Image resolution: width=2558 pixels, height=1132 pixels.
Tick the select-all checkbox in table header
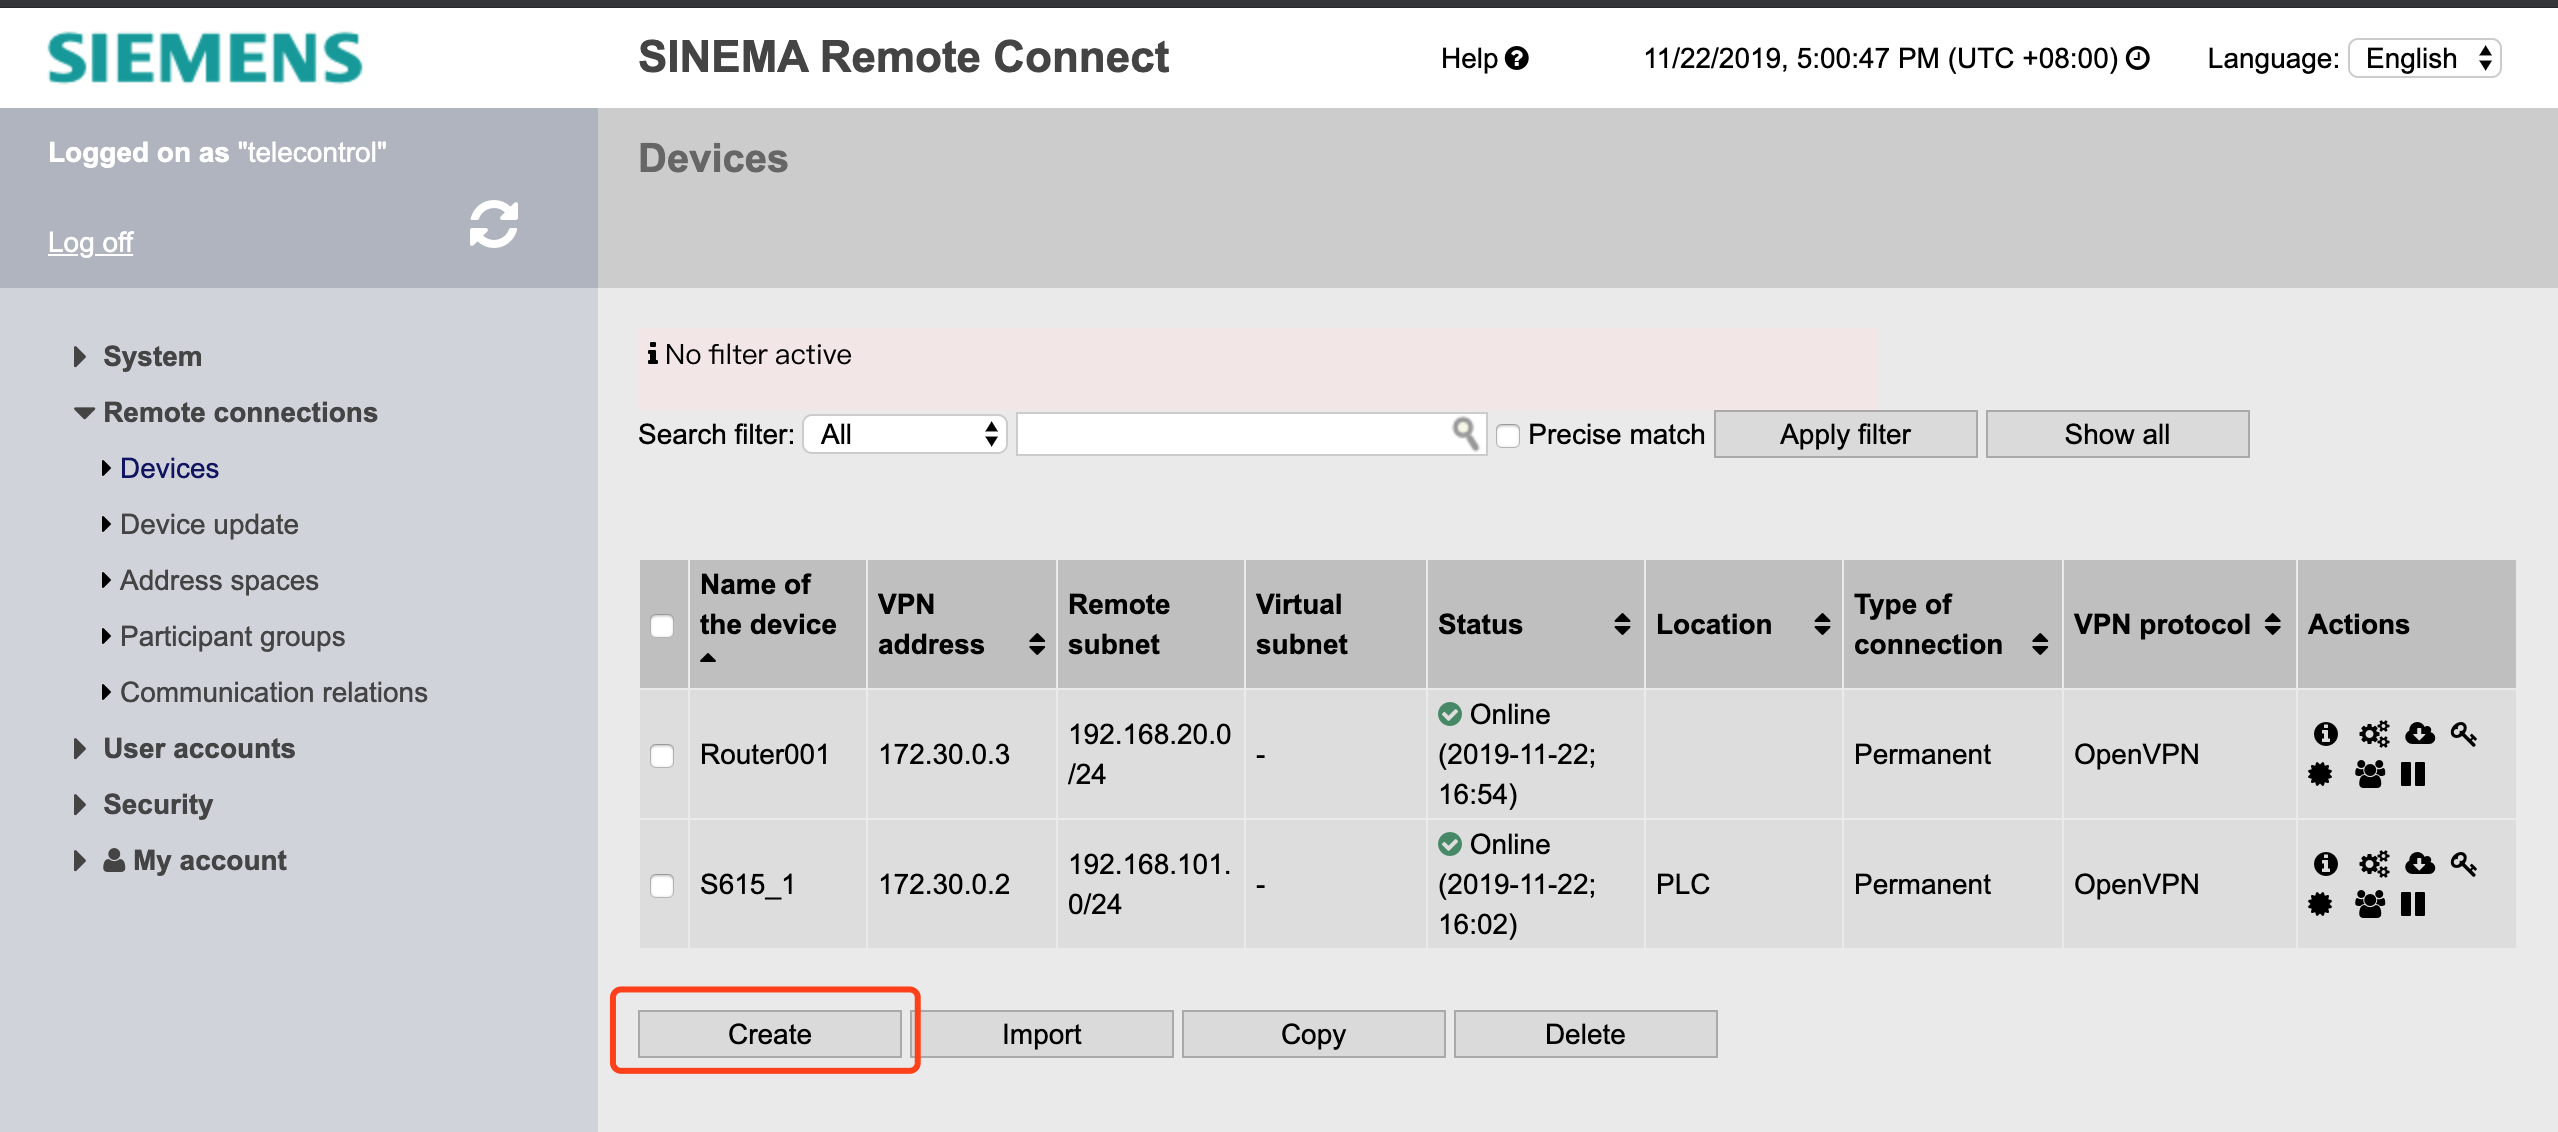click(662, 626)
